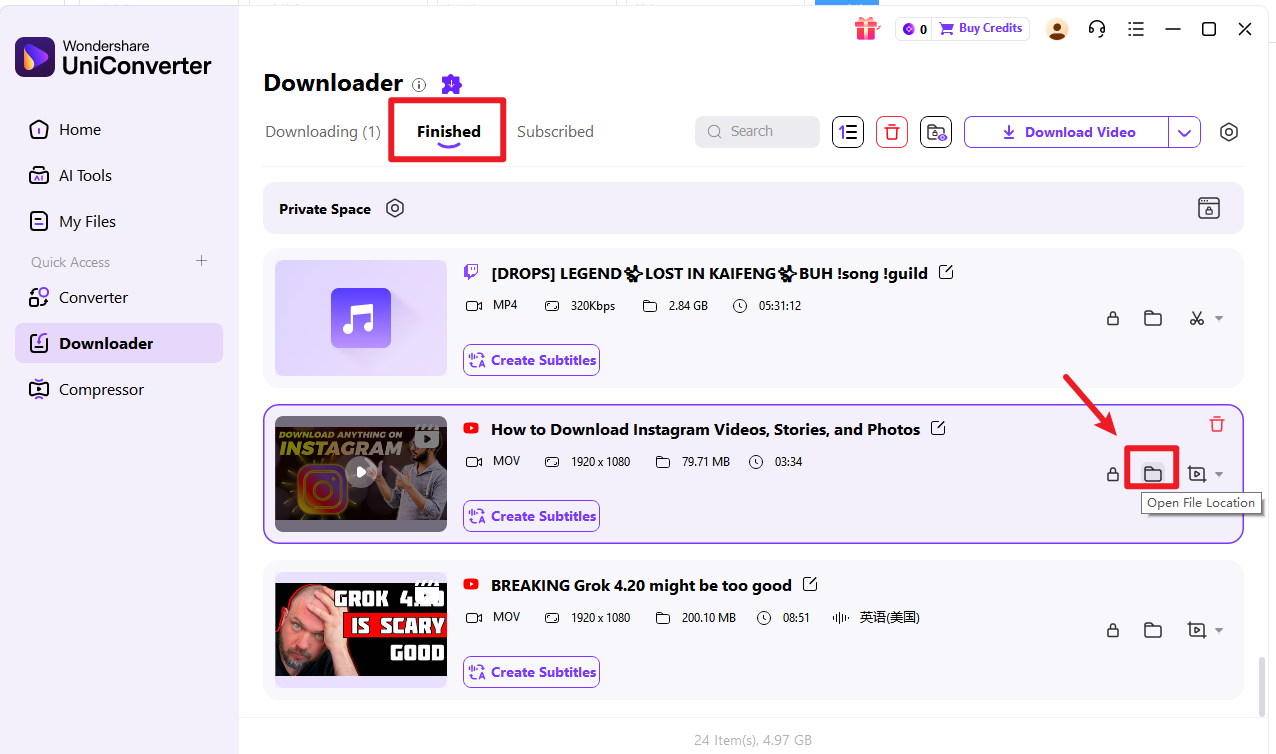
Task: Lock the Instagram Videos download item
Action: tap(1112, 475)
